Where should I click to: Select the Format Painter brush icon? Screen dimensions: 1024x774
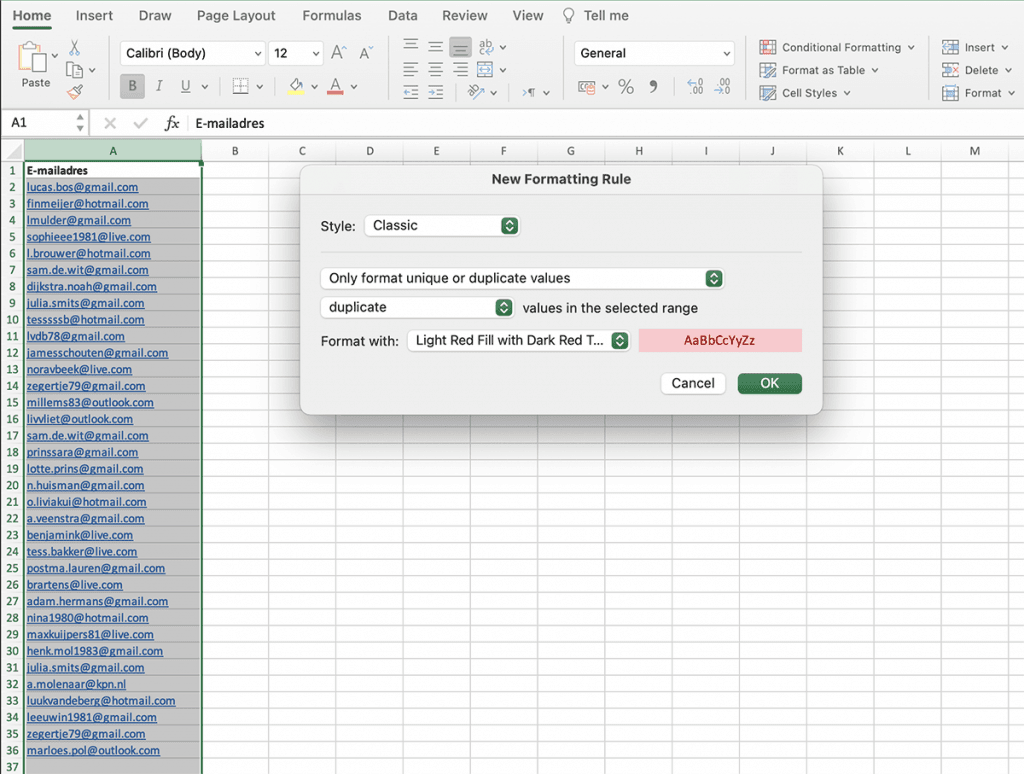coord(75,92)
